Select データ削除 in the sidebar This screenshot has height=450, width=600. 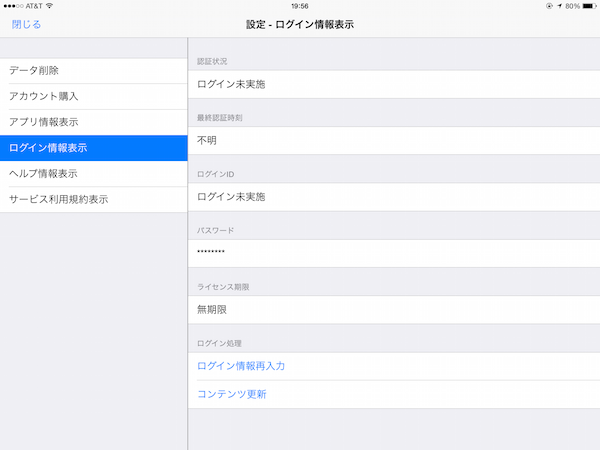pyautogui.click(x=94, y=71)
